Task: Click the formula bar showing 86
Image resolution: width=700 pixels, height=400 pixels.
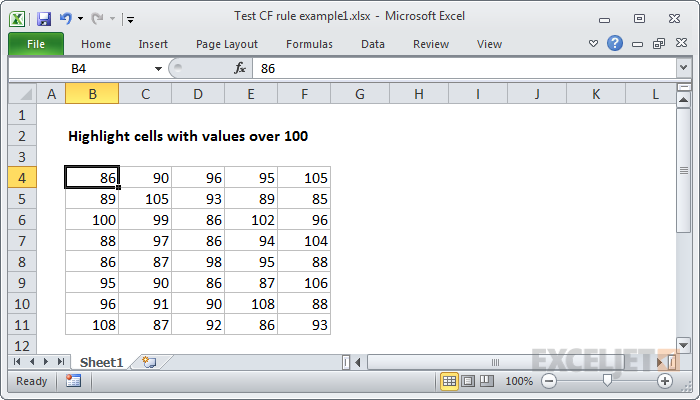Action: (x=464, y=68)
